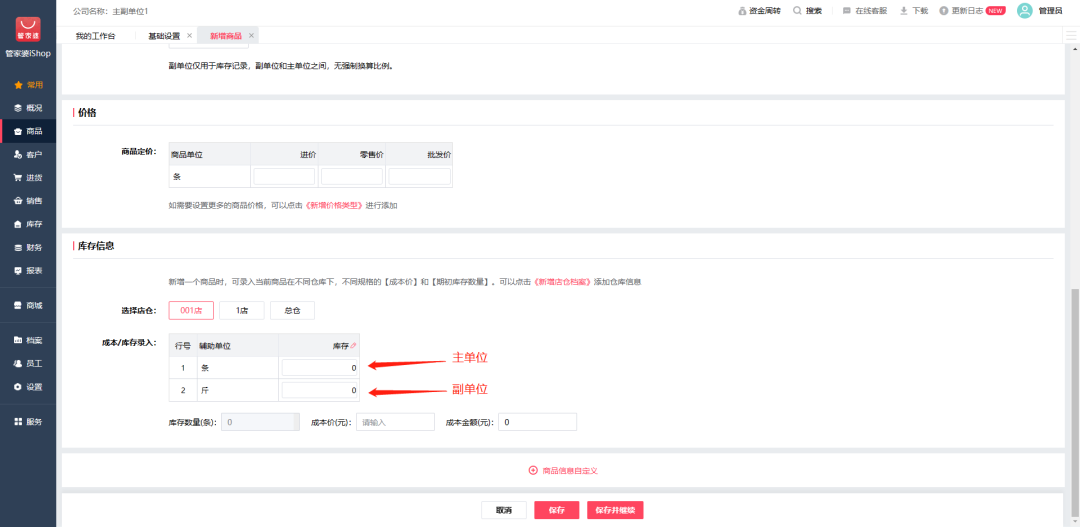
Task: Click the 价格 section heading
Action: 87,112
